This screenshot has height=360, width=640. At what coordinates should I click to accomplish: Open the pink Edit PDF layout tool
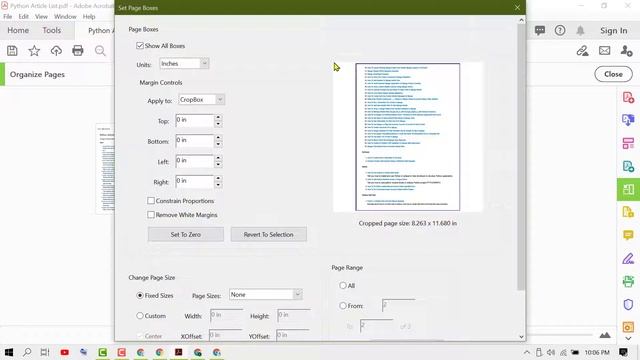tap(628, 143)
